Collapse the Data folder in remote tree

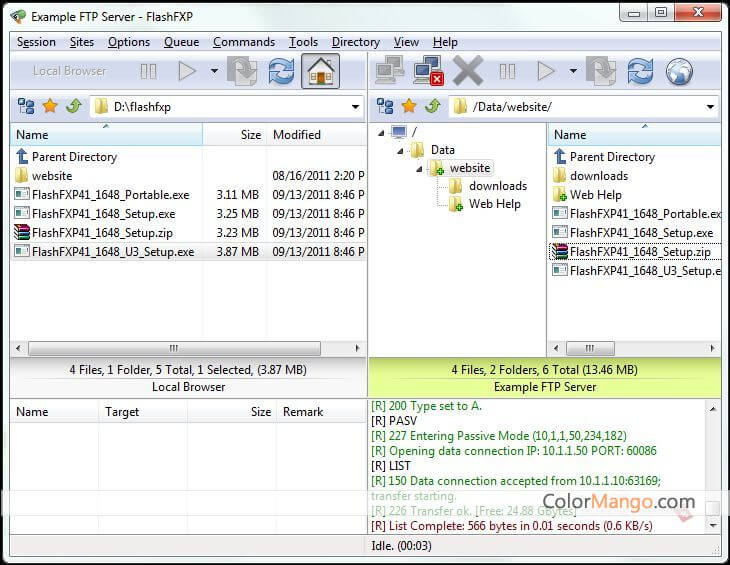[x=399, y=151]
